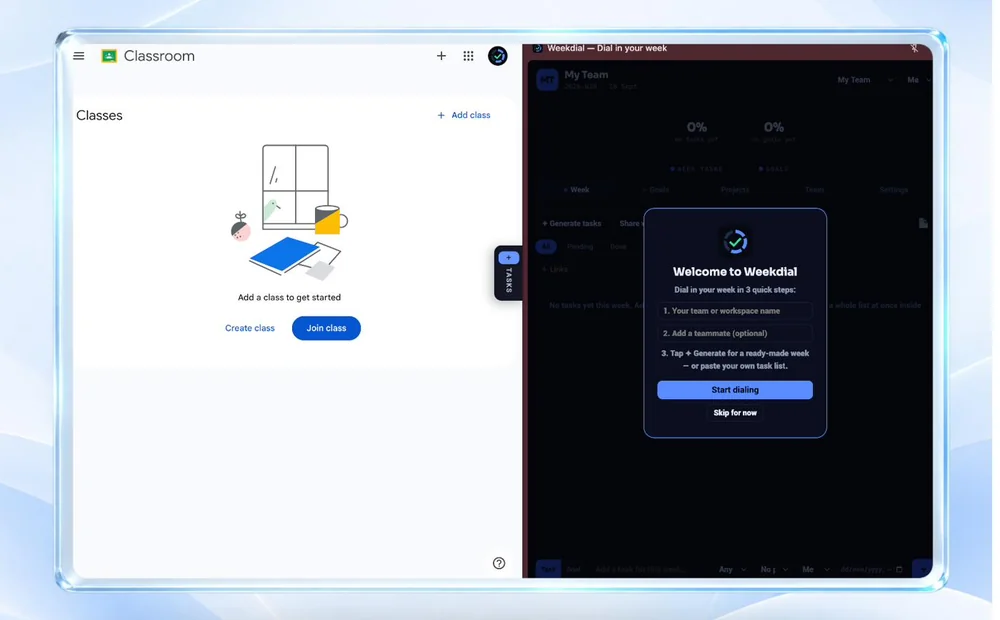Click the document icon in Weekdial toolbar
The width and height of the screenshot is (1000, 620).
tap(923, 223)
